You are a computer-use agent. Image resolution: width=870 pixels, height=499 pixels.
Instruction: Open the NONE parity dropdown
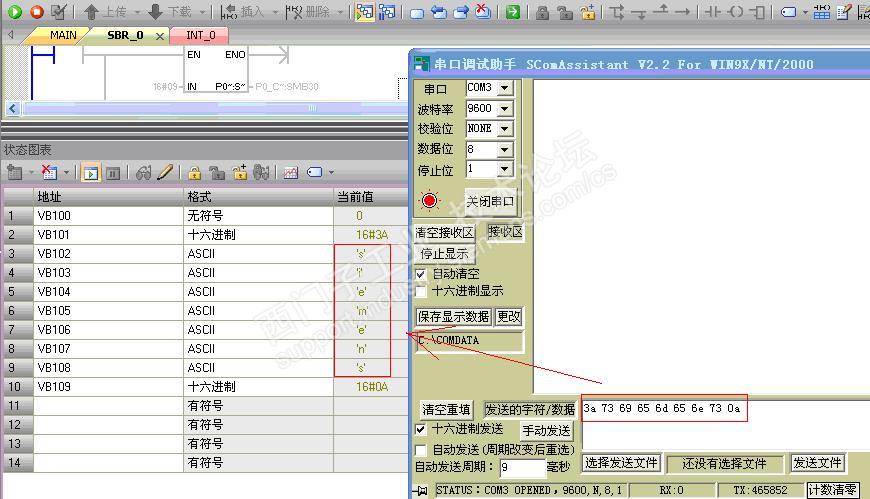click(504, 129)
